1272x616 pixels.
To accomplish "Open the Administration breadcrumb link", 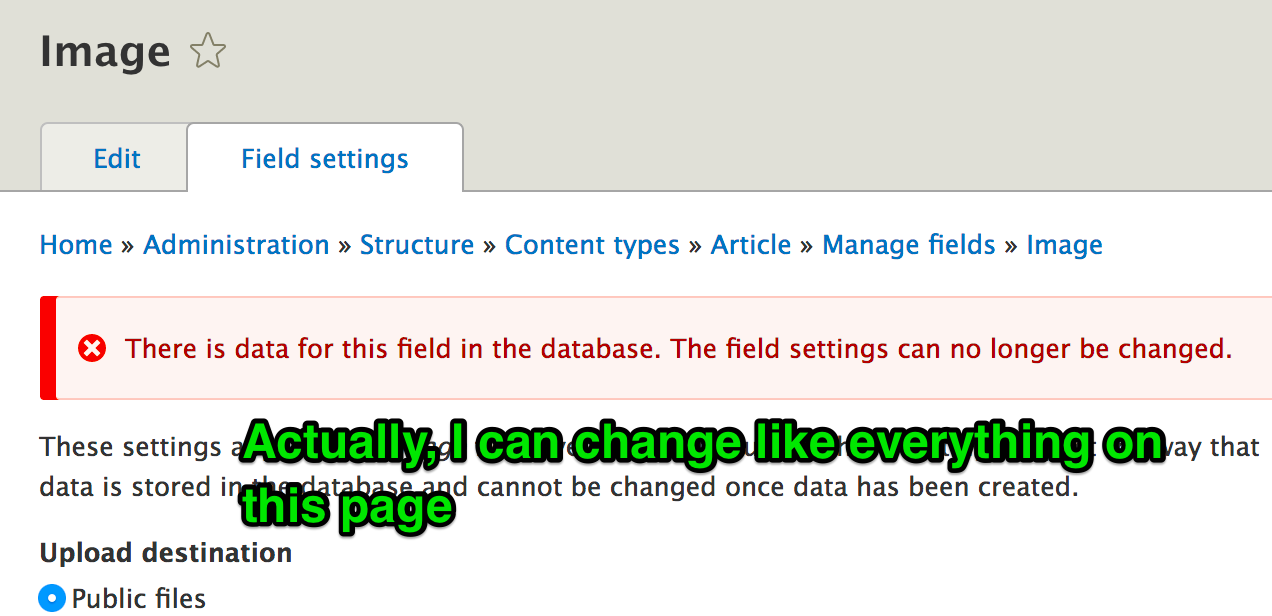I will tap(236, 245).
